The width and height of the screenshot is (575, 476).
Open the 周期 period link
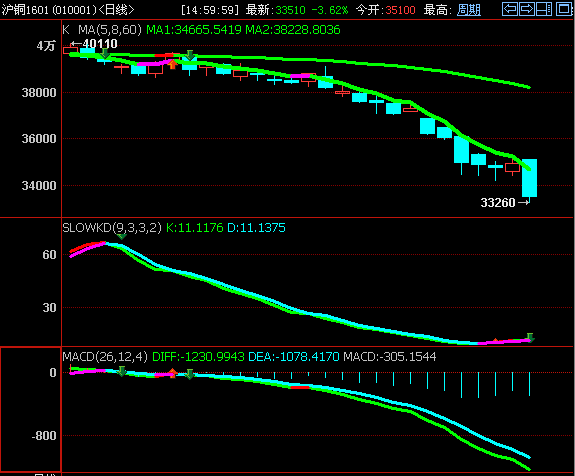pyautogui.click(x=469, y=10)
